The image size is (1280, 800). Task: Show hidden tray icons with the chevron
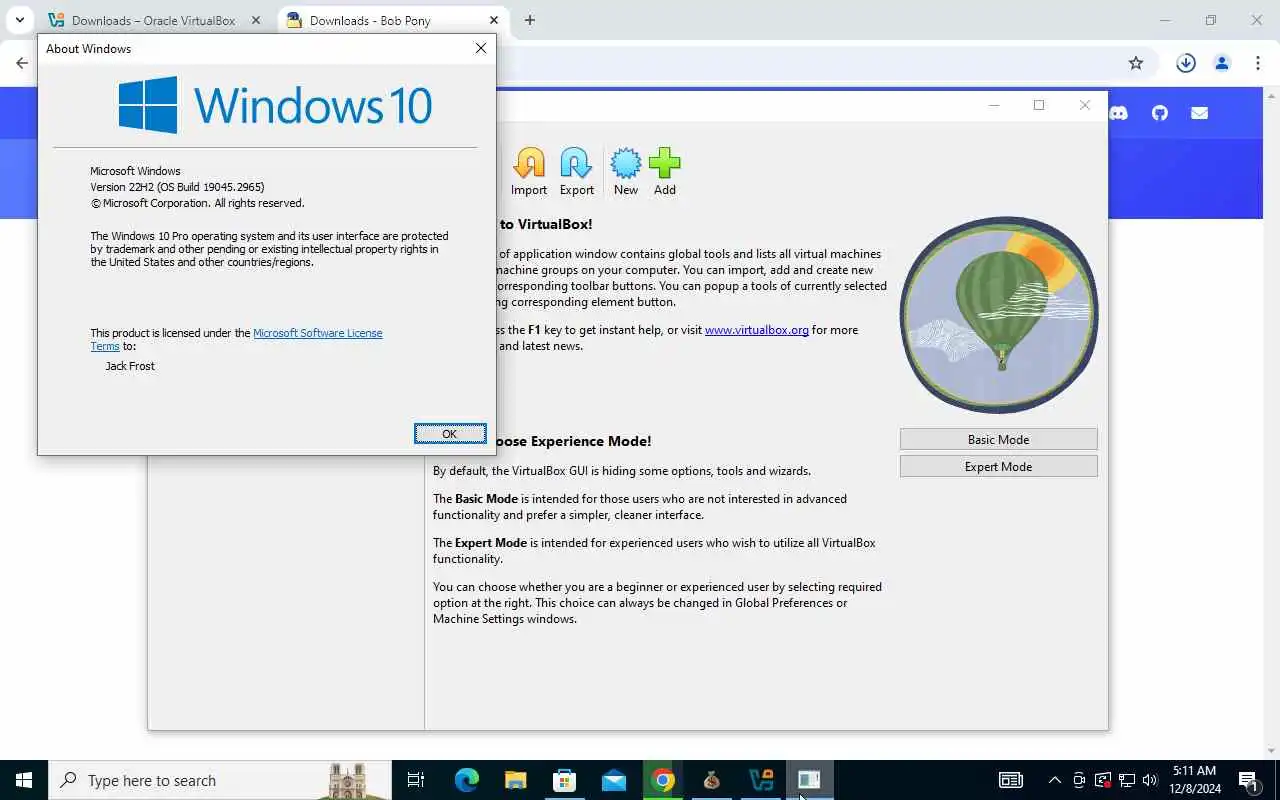tap(1054, 780)
